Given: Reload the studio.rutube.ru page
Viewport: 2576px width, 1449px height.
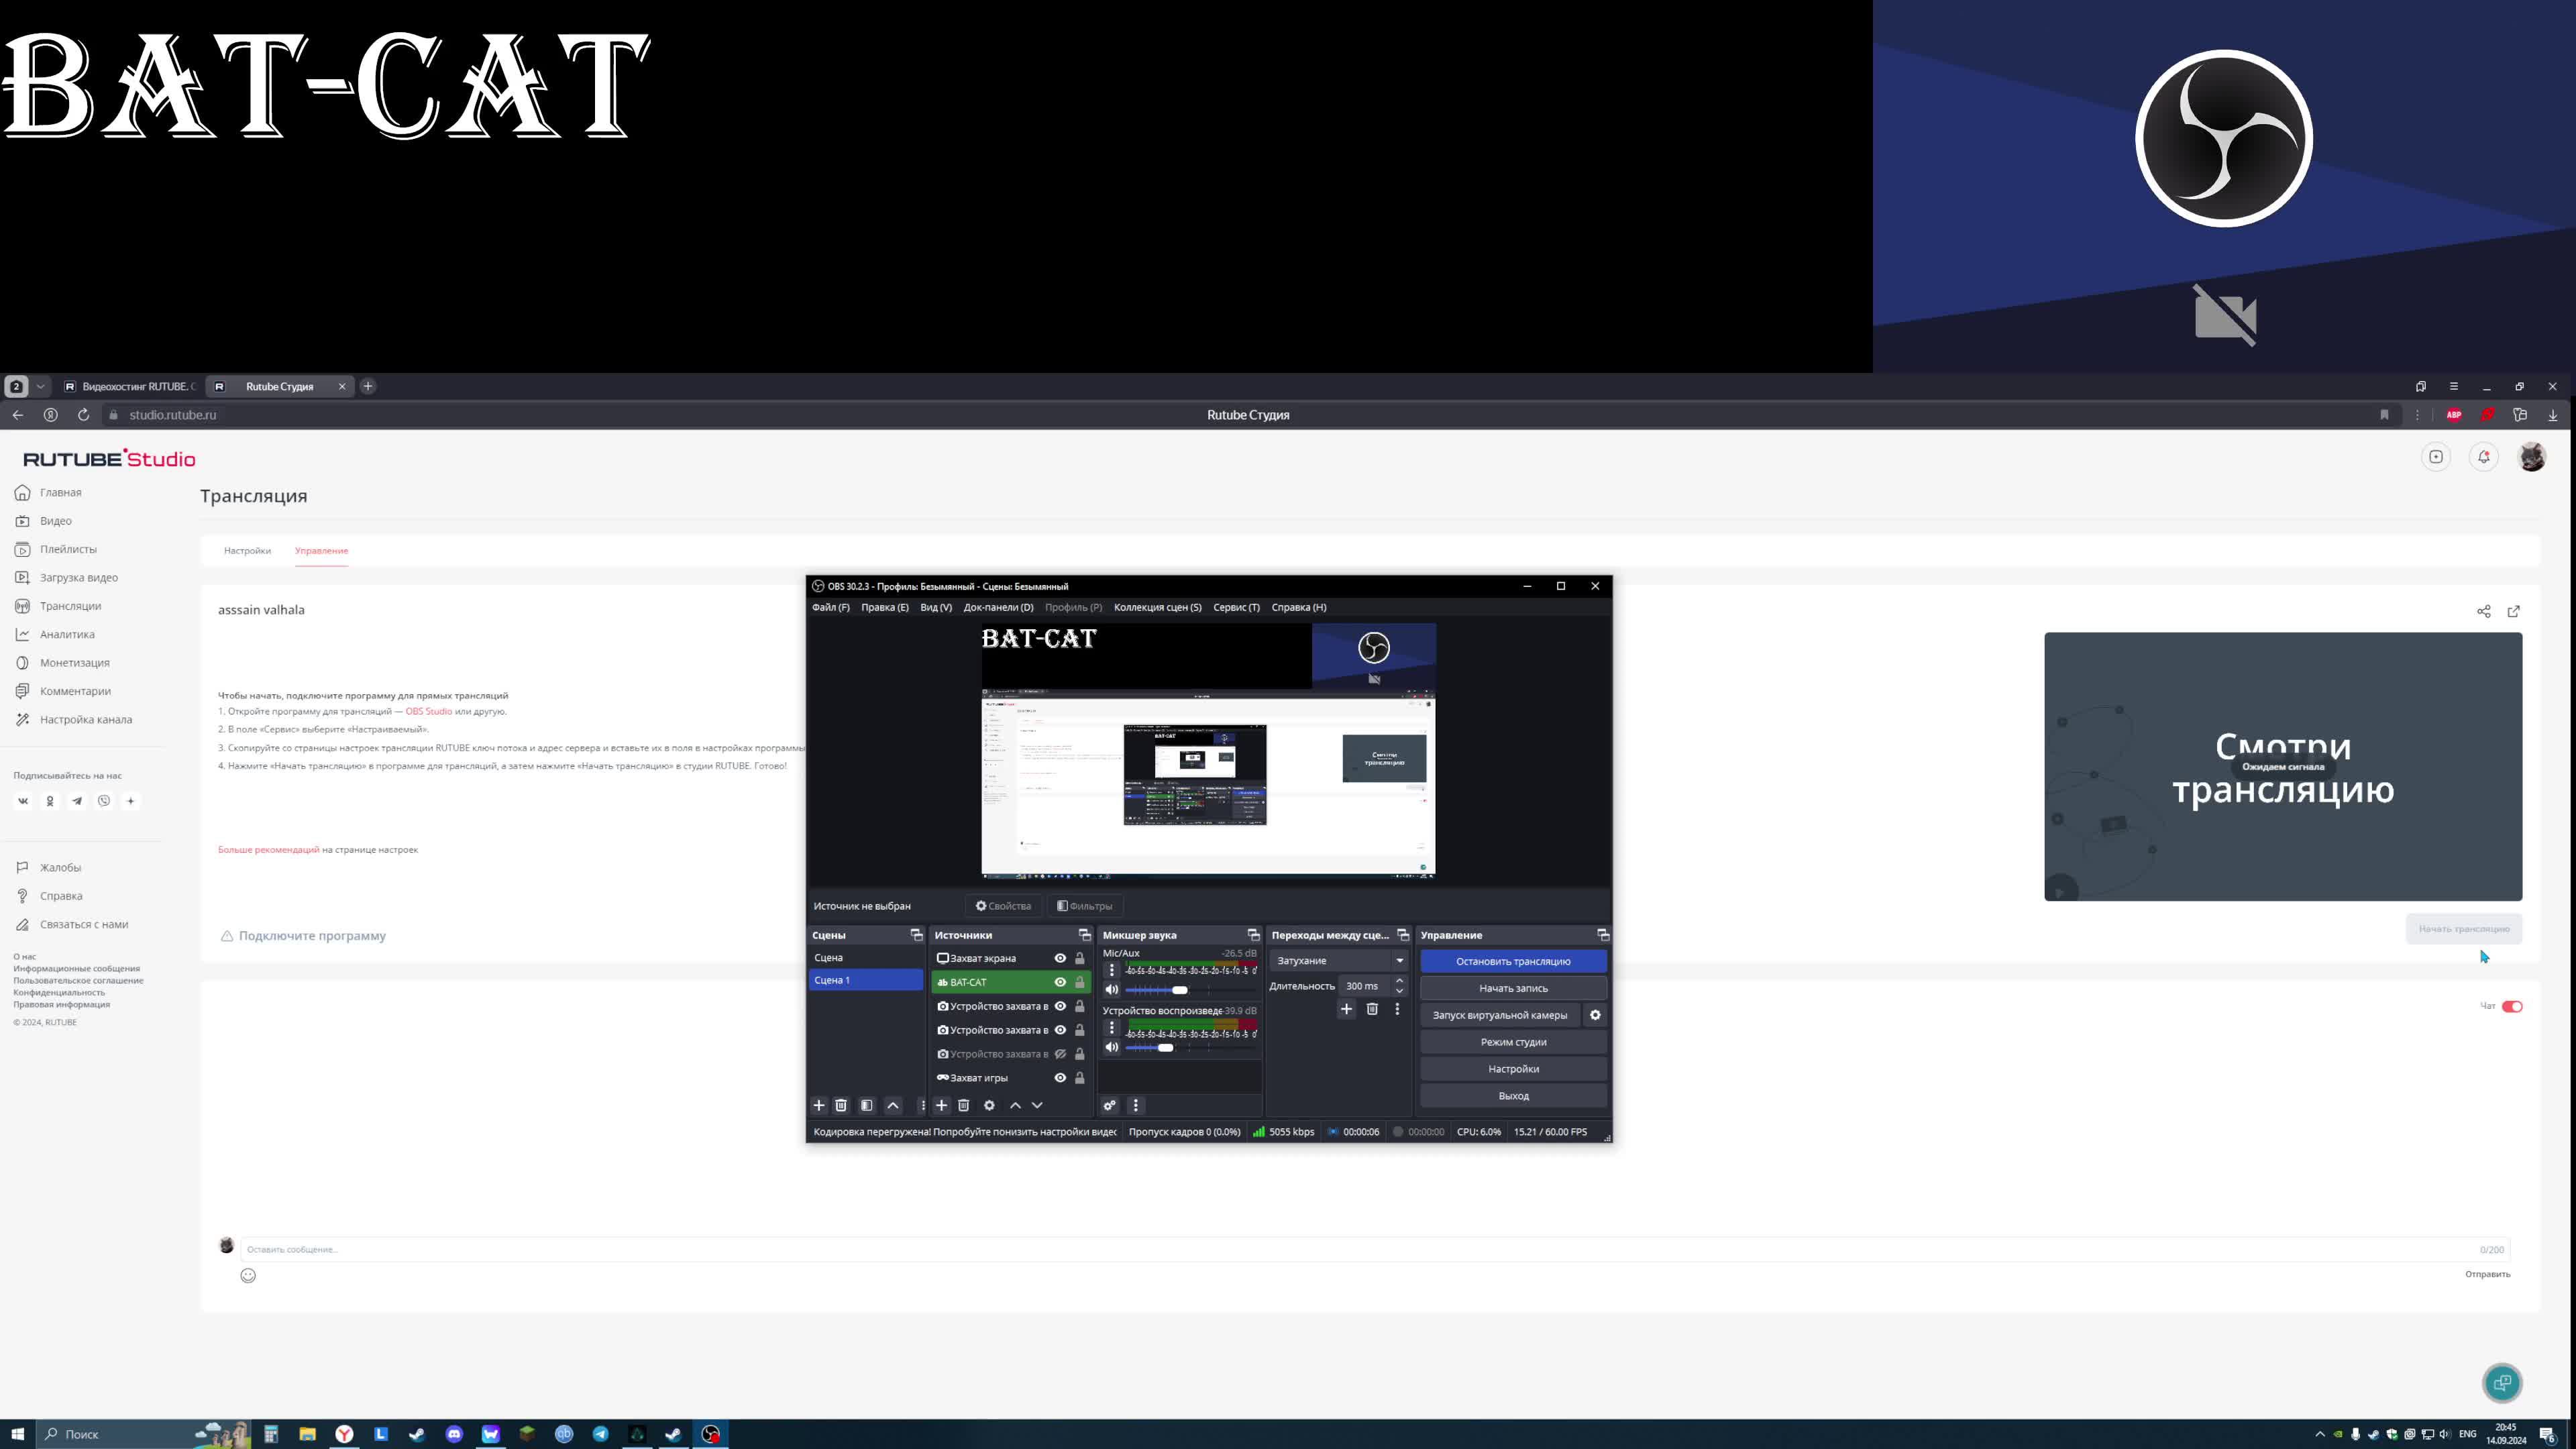Looking at the screenshot, I should (x=83, y=415).
